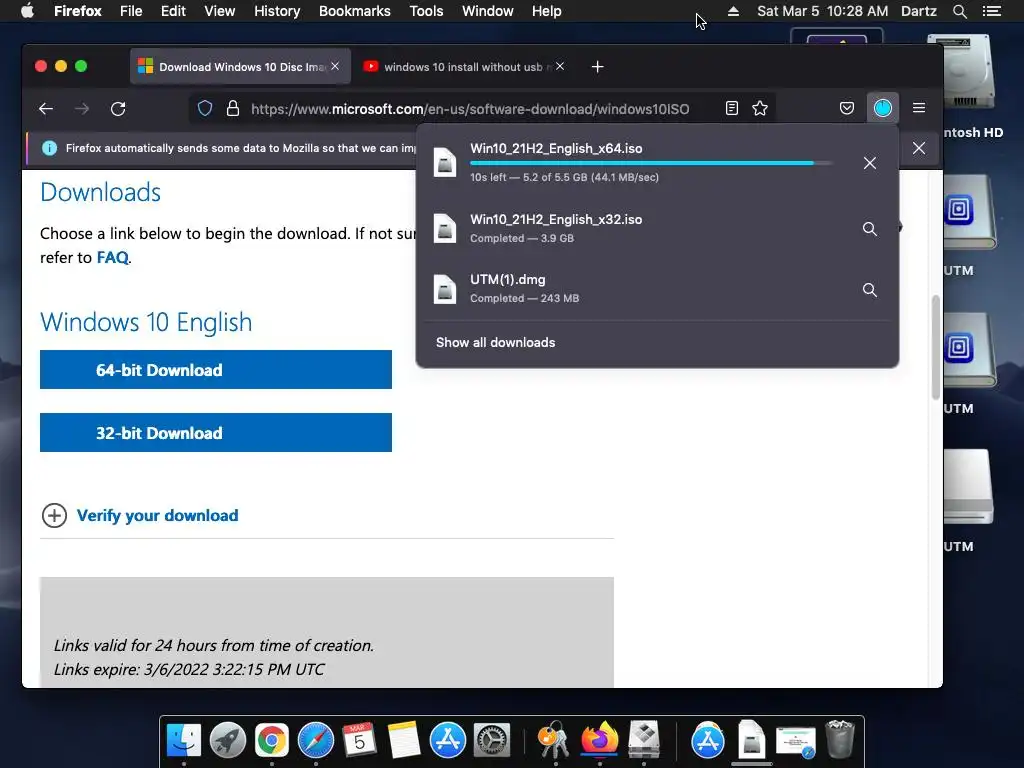Open Calendar from the Dock

(359, 741)
